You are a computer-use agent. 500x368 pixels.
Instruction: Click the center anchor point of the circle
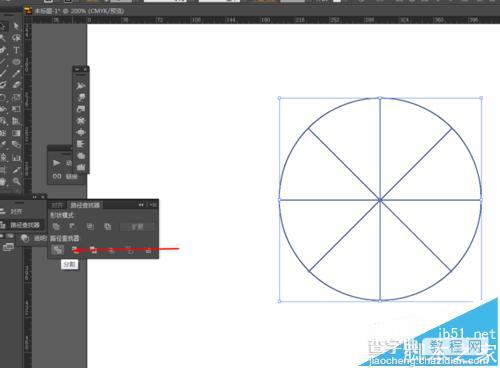(x=380, y=200)
